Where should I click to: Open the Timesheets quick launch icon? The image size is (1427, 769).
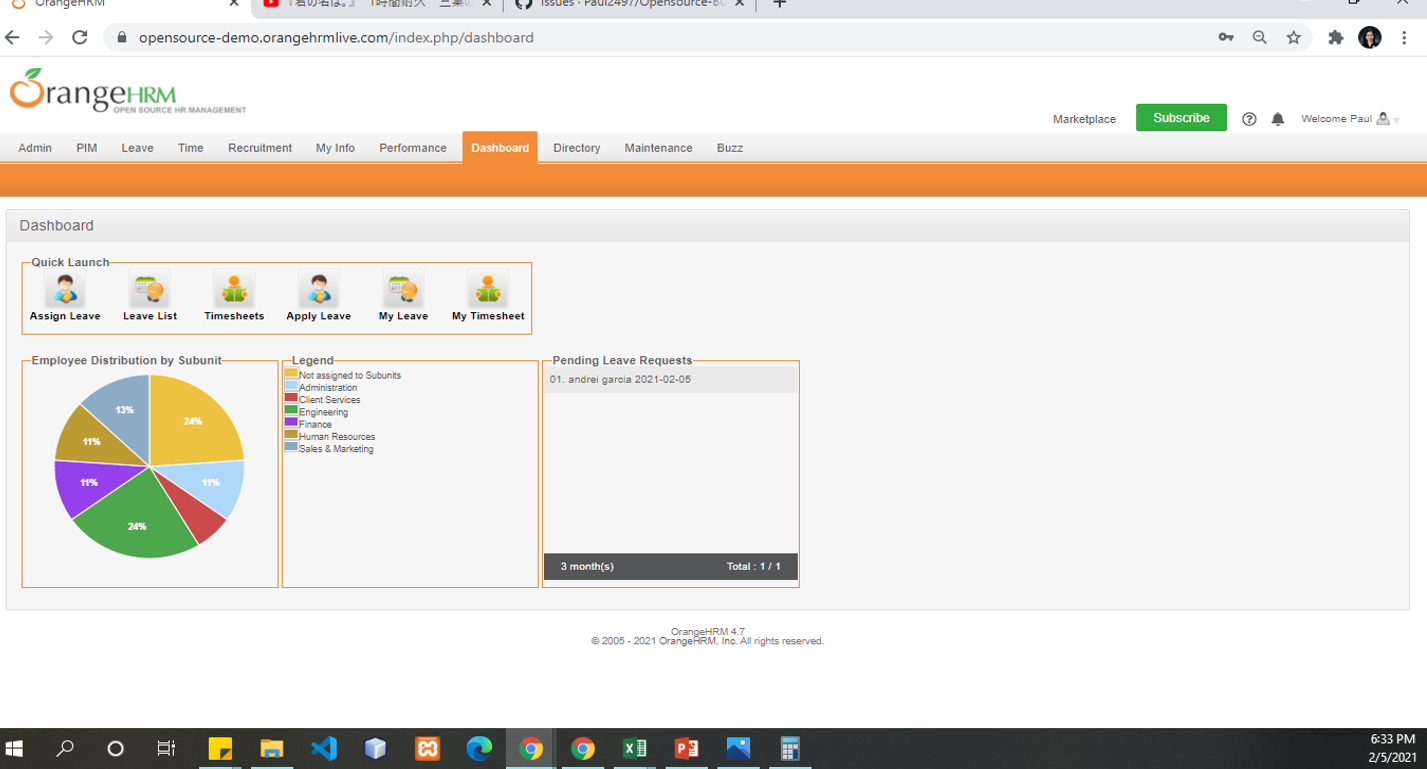(234, 290)
